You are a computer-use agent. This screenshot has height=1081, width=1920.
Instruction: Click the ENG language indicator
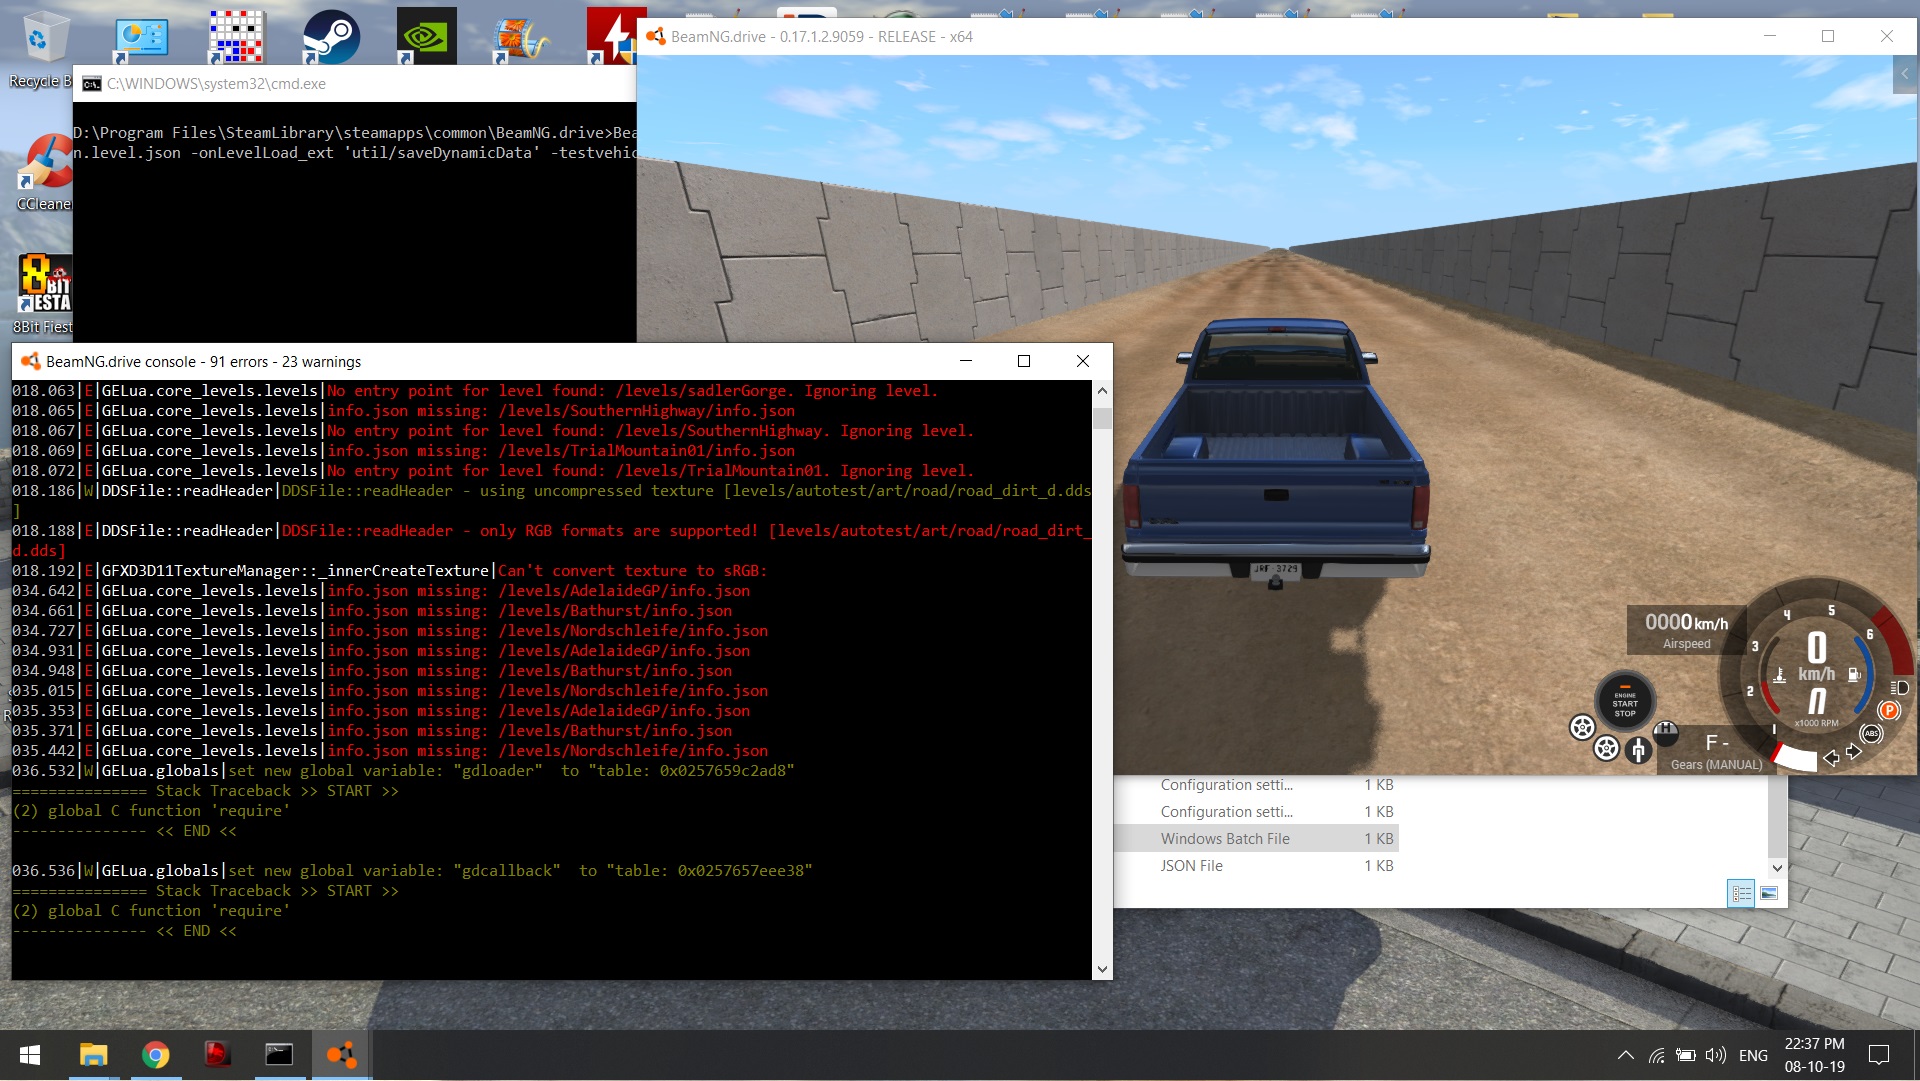tap(1753, 1055)
